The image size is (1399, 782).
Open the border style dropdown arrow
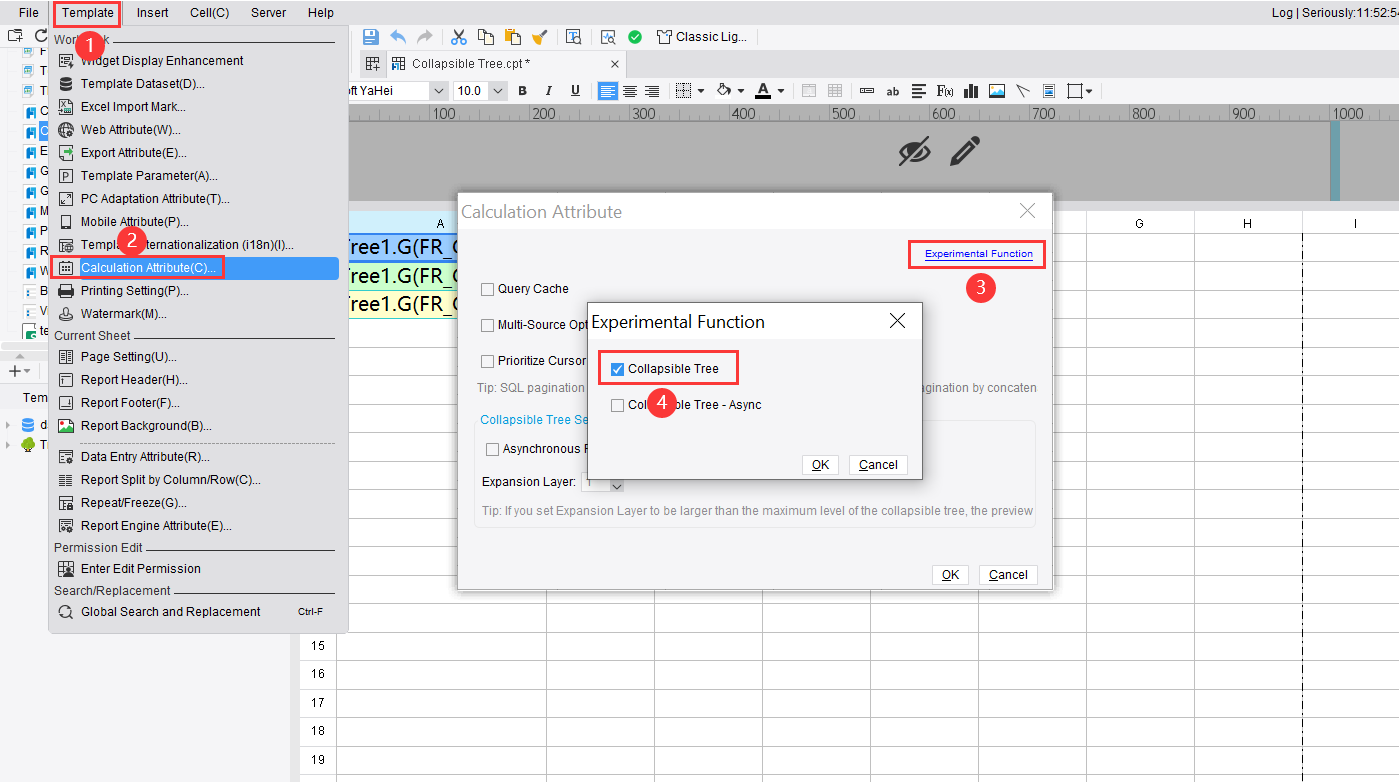click(701, 91)
